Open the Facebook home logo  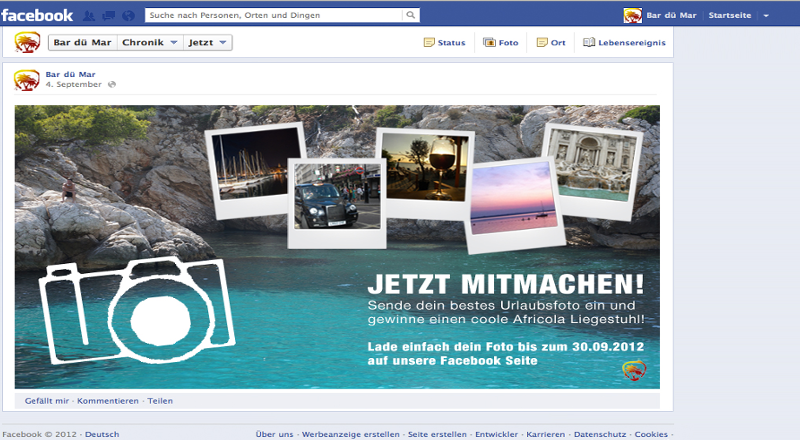click(37, 15)
